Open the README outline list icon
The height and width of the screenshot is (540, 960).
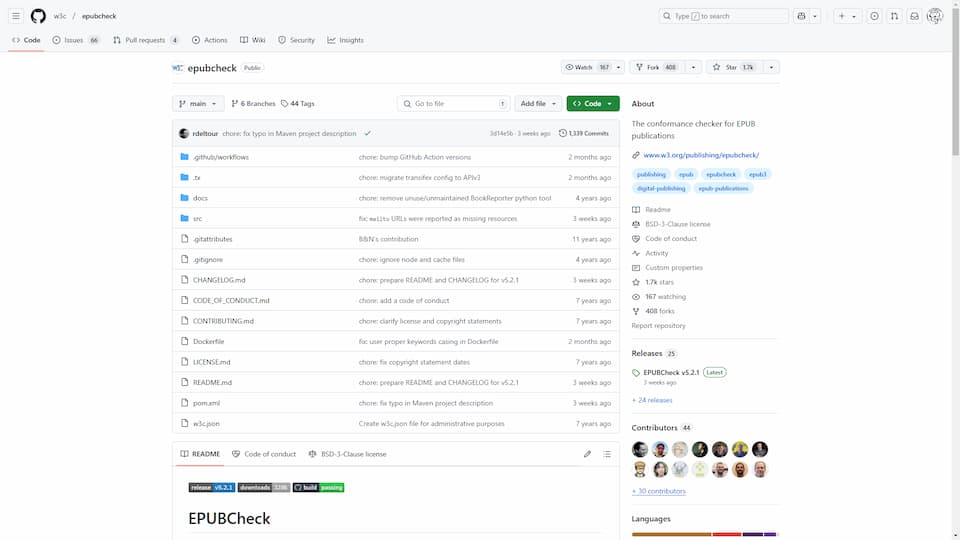[x=607, y=454]
